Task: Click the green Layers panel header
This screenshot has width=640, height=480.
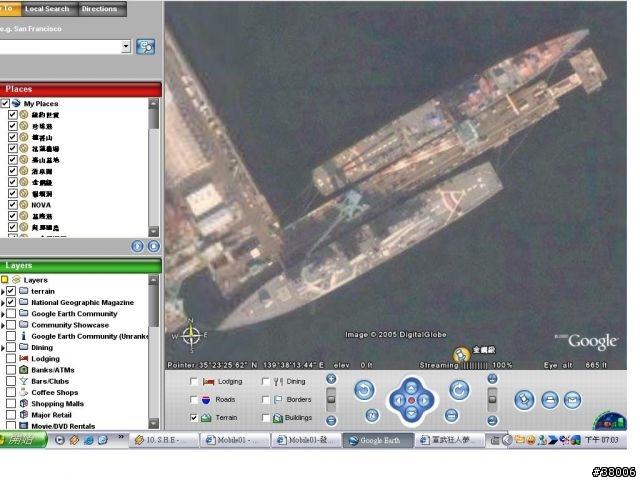Action: point(80,265)
